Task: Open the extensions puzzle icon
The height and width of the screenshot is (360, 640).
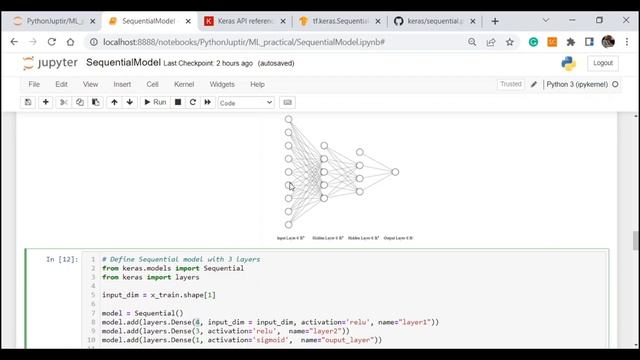Action: tap(571, 42)
